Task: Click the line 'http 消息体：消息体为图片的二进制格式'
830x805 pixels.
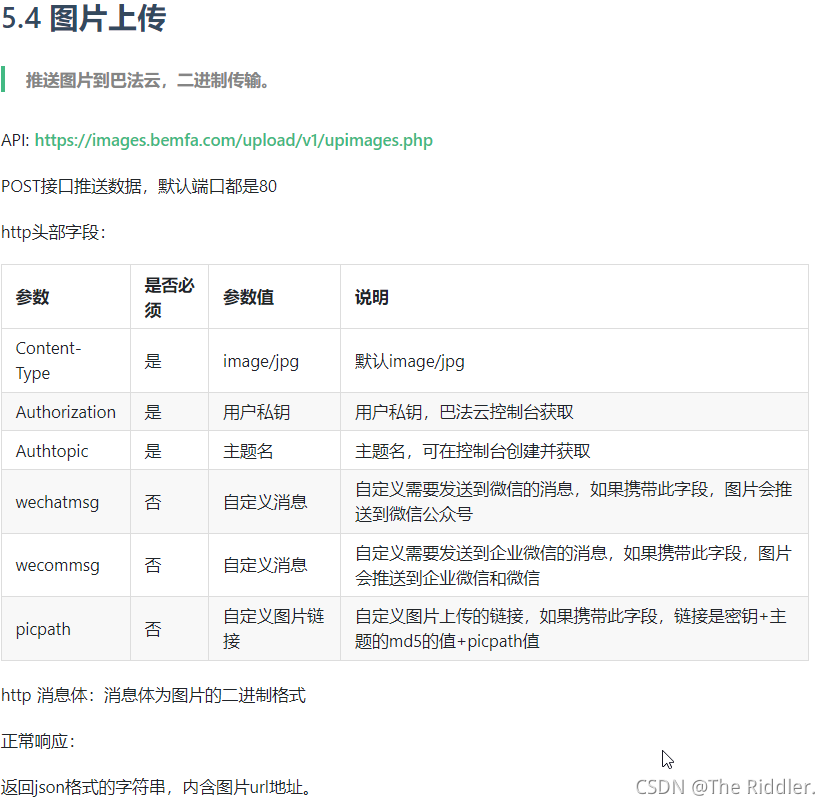Action: click(154, 695)
